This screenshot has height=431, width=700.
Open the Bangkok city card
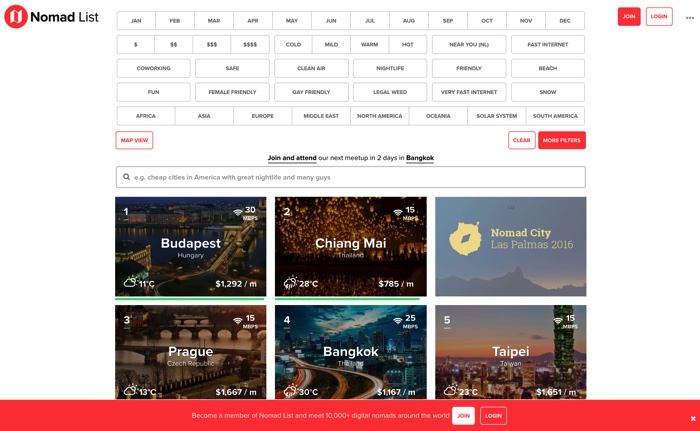pyautogui.click(x=350, y=352)
